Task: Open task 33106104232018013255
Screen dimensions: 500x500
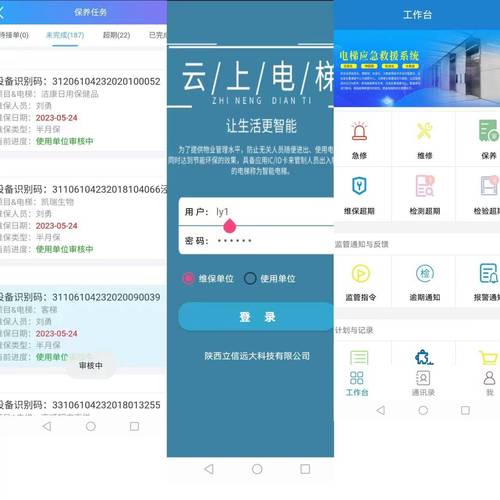Action: [x=83, y=405]
